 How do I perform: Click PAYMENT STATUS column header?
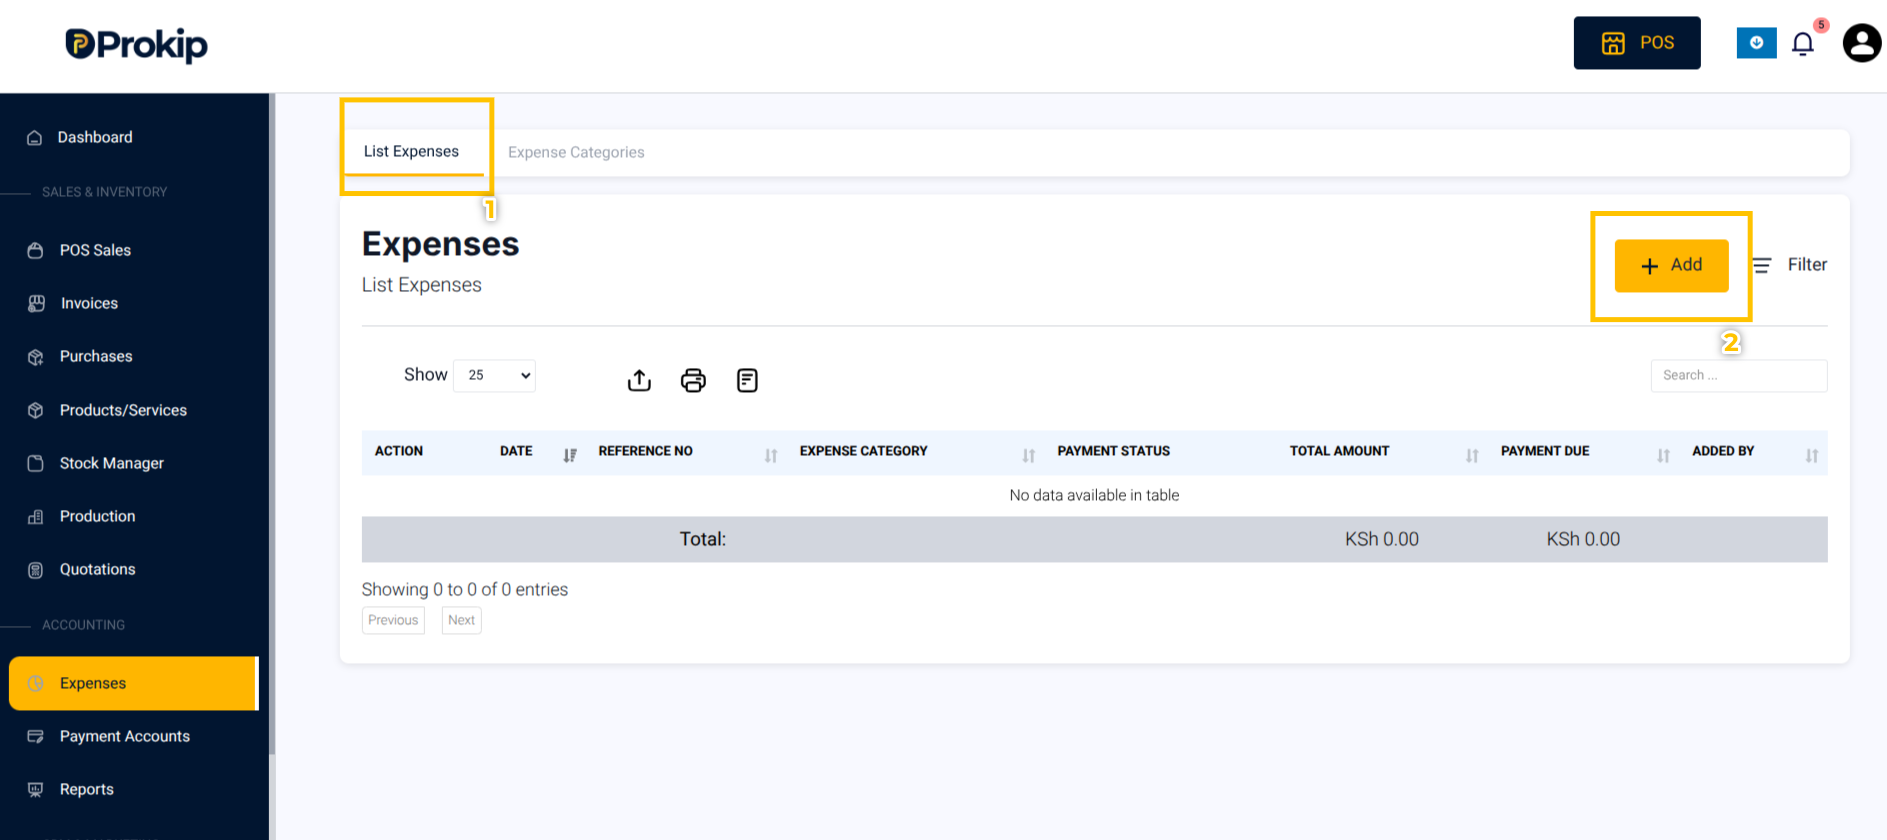[1113, 451]
